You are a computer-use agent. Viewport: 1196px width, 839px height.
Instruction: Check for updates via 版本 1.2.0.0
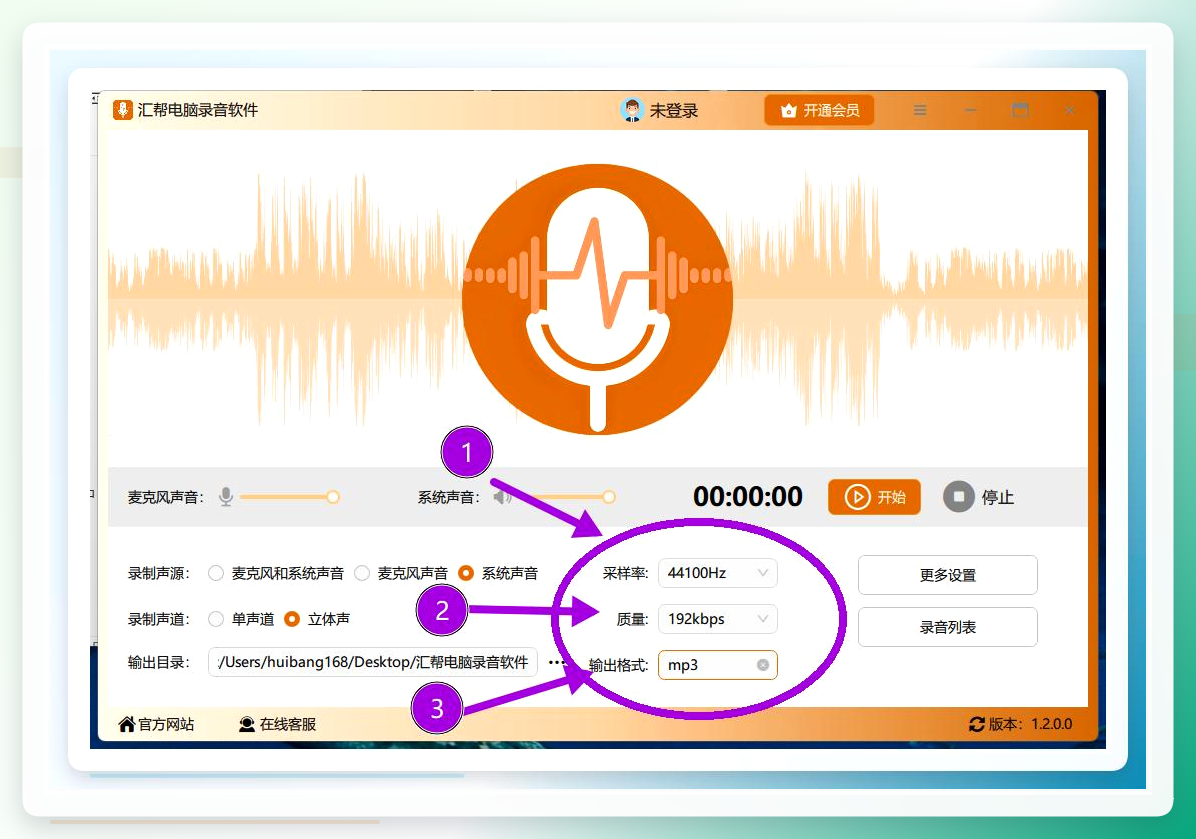[x=1021, y=724]
